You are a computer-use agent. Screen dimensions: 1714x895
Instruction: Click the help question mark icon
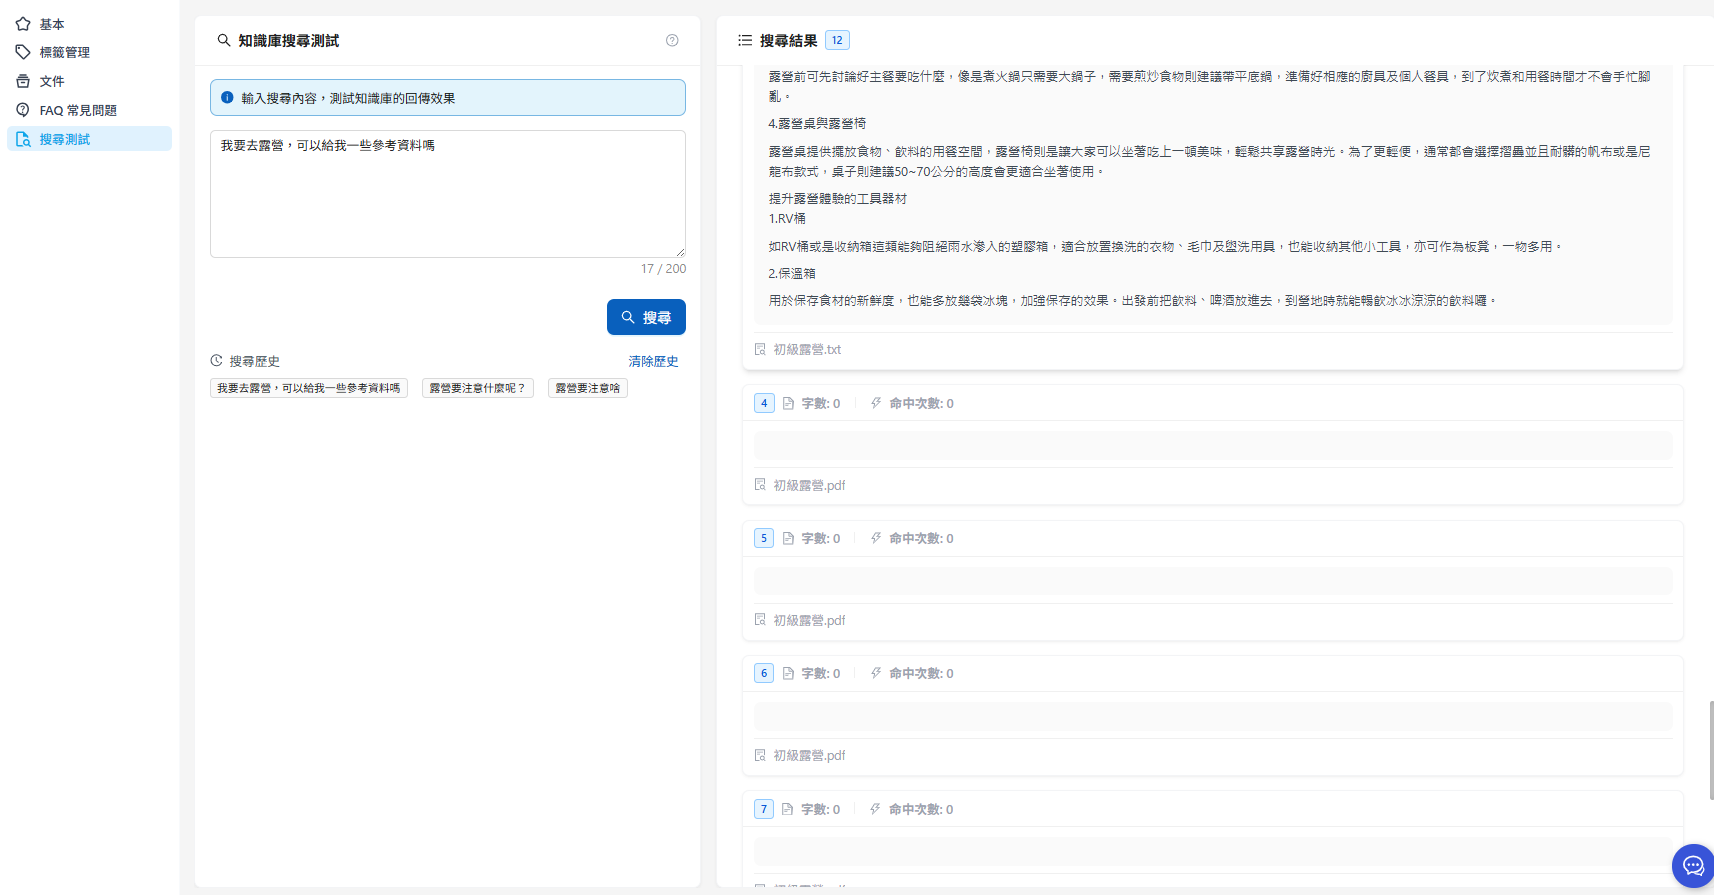tap(672, 41)
